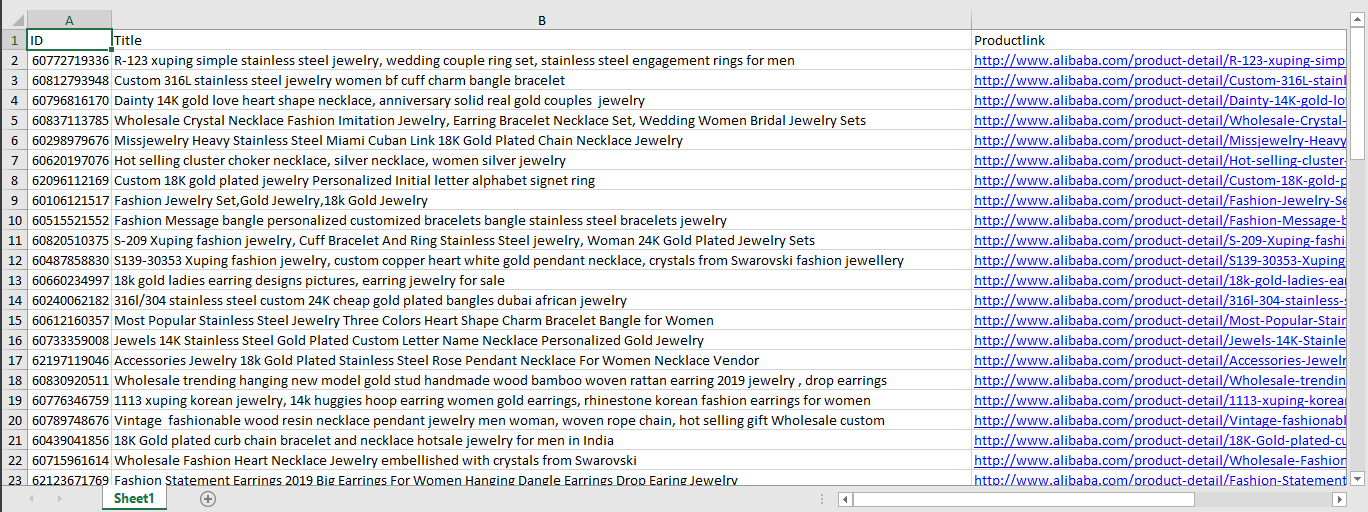This screenshot has height=512, width=1368.
Task: Open the R-123-xuping product link
Action: point(1160,60)
